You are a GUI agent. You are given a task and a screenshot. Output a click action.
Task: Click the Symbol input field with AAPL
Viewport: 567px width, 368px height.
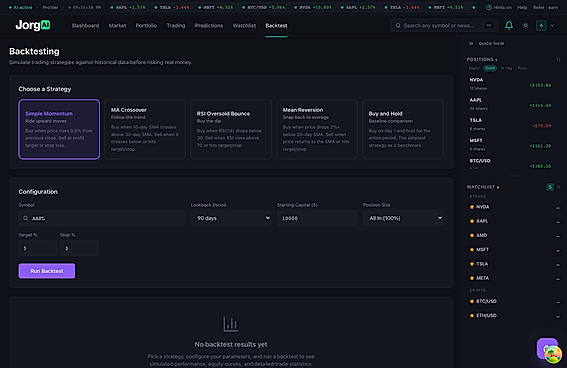[102, 218]
